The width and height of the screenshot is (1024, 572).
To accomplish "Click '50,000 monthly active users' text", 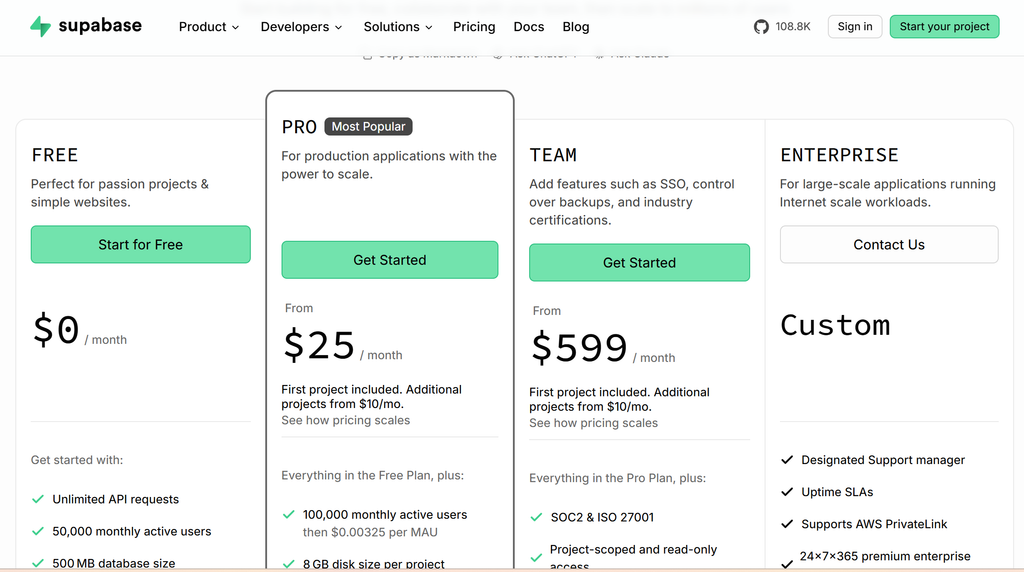I will click(132, 531).
